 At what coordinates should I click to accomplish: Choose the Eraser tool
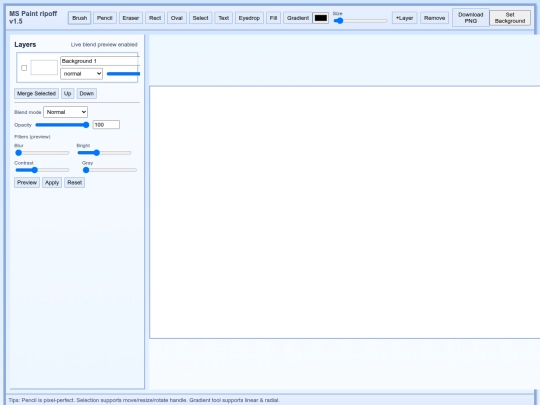coord(131,18)
